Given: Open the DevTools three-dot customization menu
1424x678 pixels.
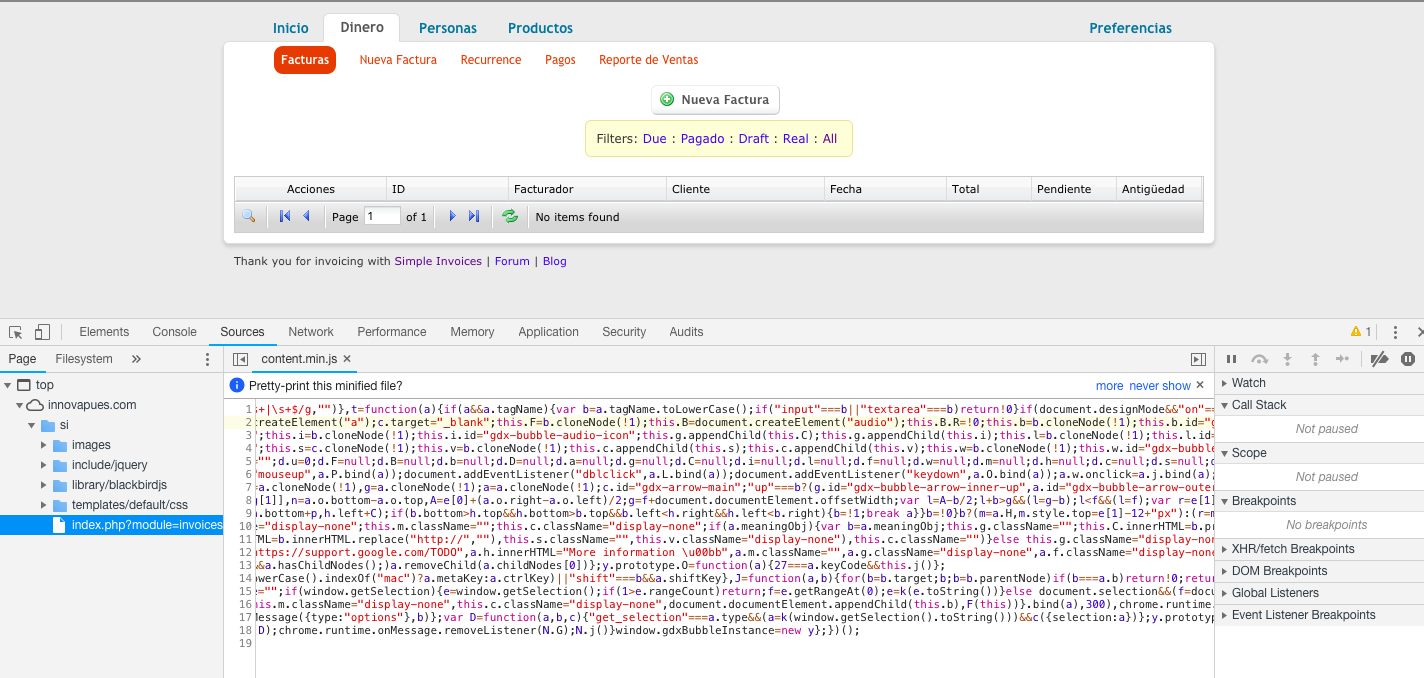Looking at the screenshot, I should [x=1396, y=331].
